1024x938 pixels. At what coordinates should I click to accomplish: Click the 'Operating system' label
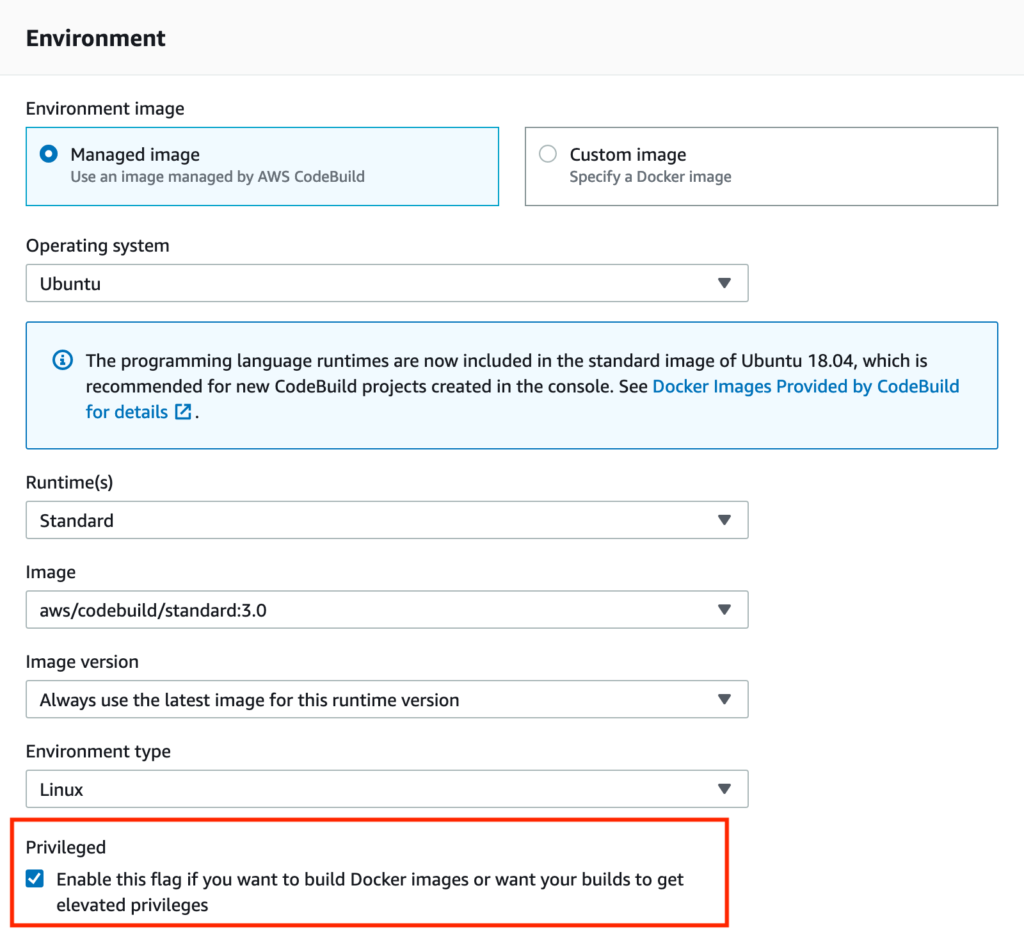coord(97,246)
